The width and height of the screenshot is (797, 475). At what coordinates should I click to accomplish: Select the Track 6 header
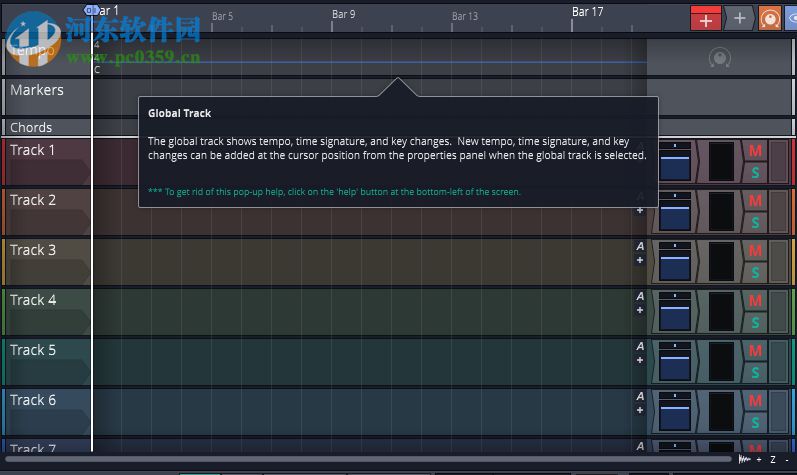[47, 411]
